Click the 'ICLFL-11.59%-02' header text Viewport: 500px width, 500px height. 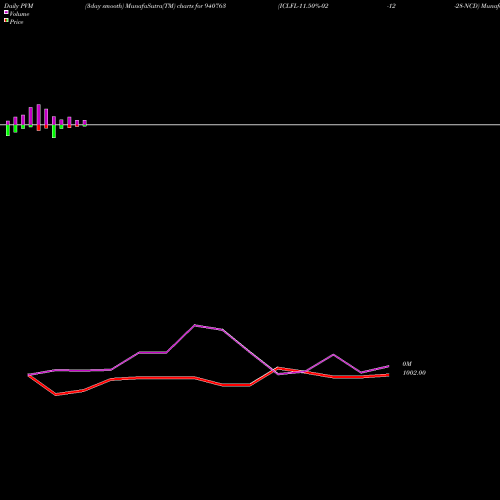tap(303, 6)
